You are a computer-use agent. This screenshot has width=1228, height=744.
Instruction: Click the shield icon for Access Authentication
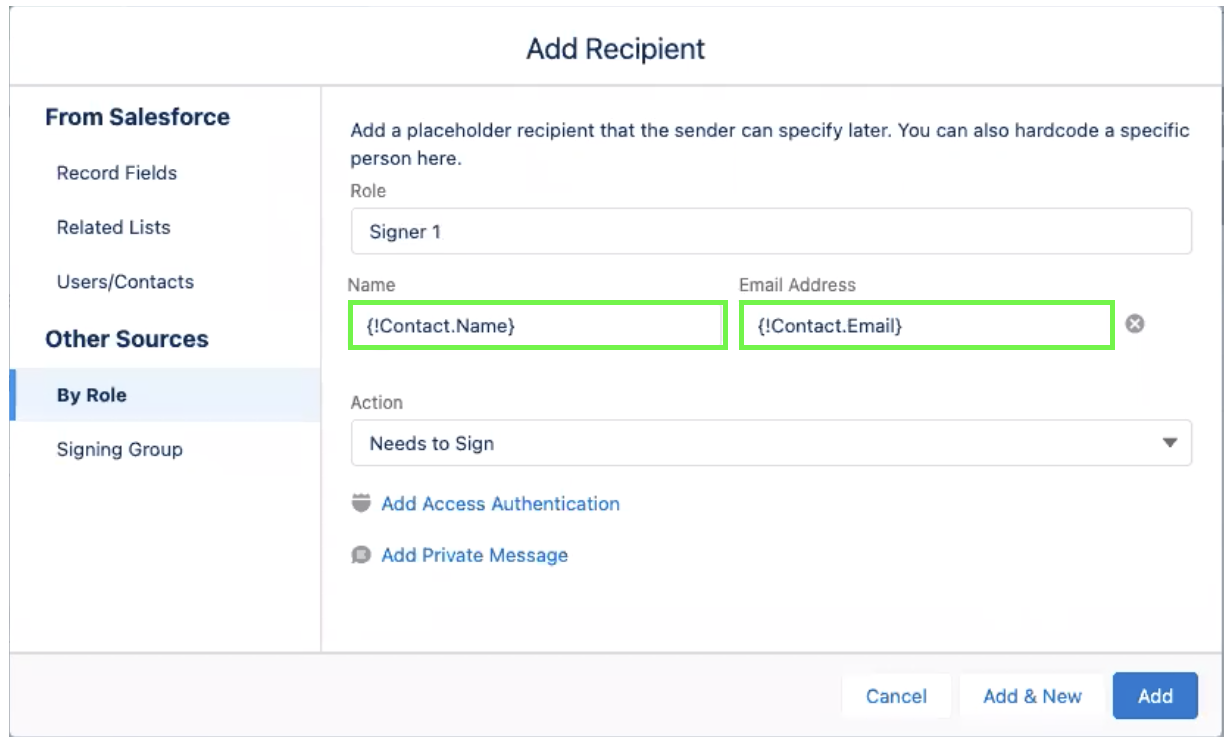click(x=361, y=503)
